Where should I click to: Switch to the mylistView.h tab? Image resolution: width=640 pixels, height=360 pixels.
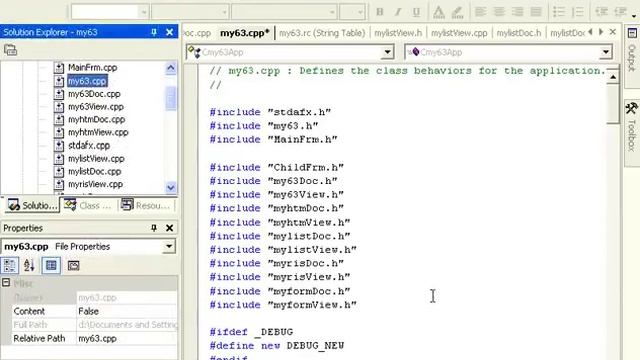(x=398, y=33)
